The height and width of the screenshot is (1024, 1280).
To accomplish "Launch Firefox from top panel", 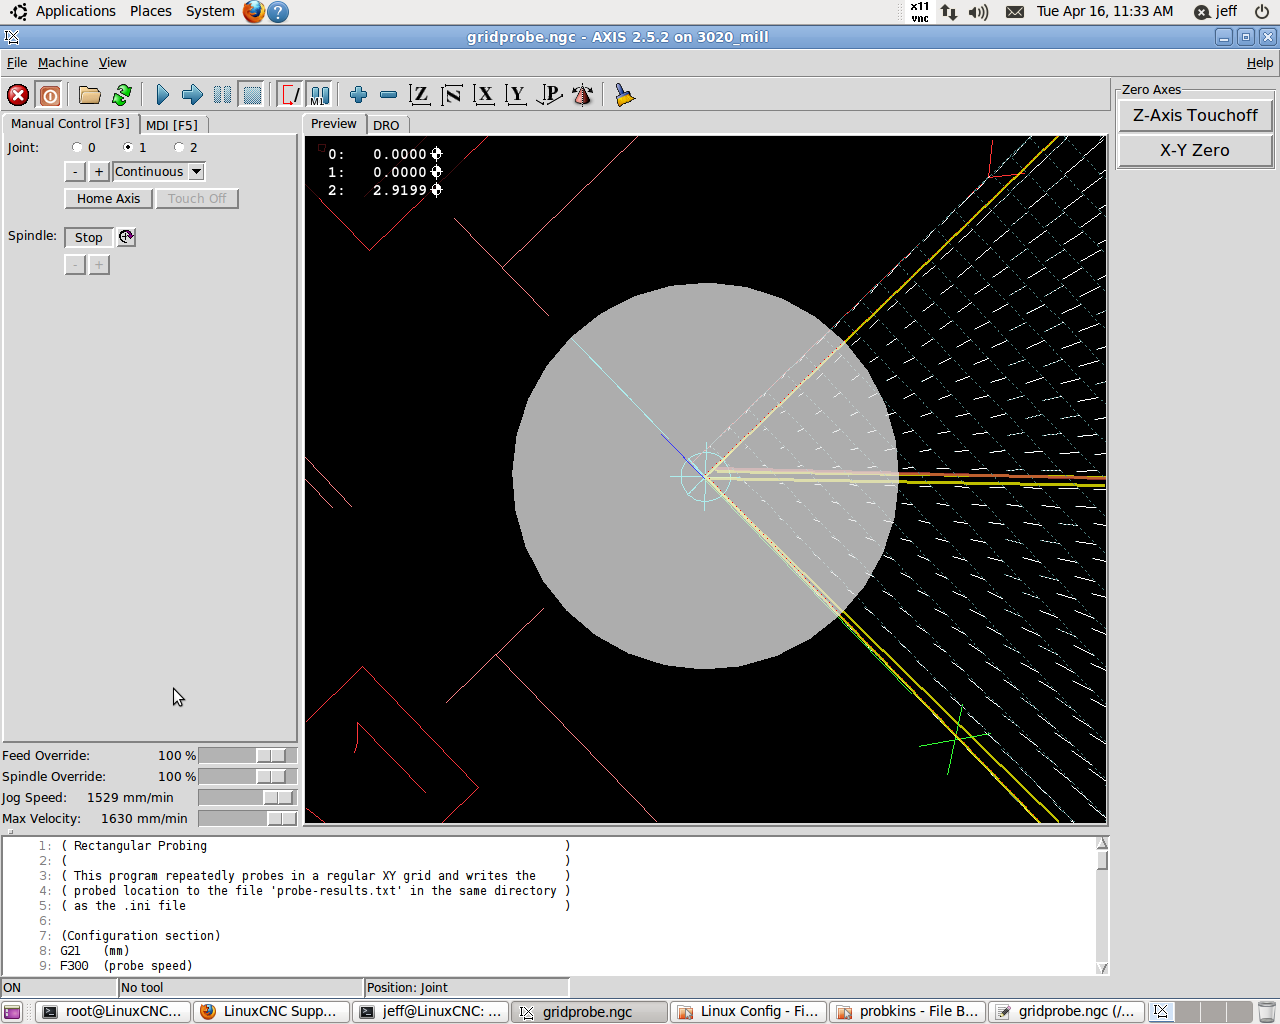I will [254, 11].
